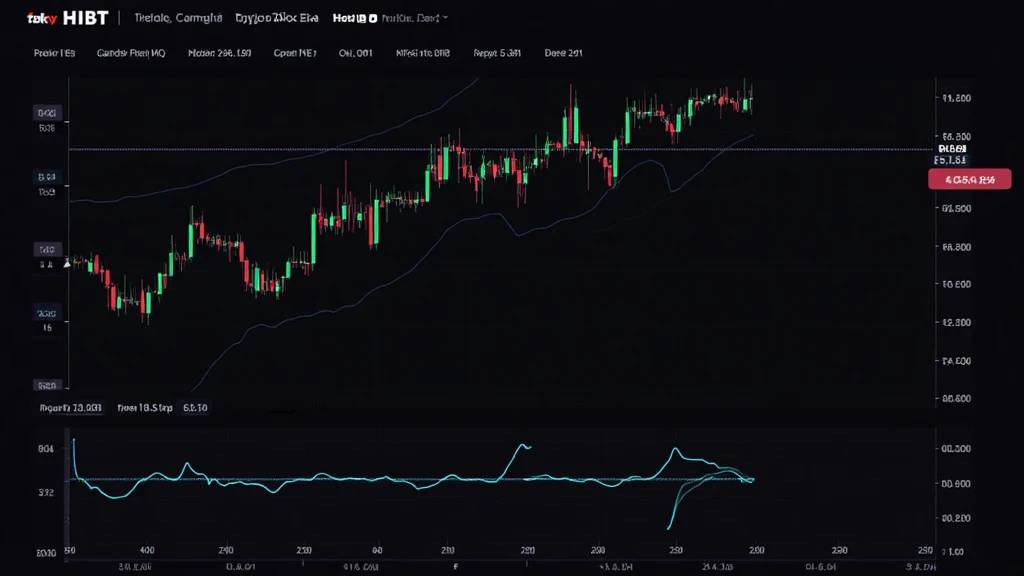Click the bottom-left badge on main chart axis
The height and width of the screenshot is (576, 1024).
47,384
